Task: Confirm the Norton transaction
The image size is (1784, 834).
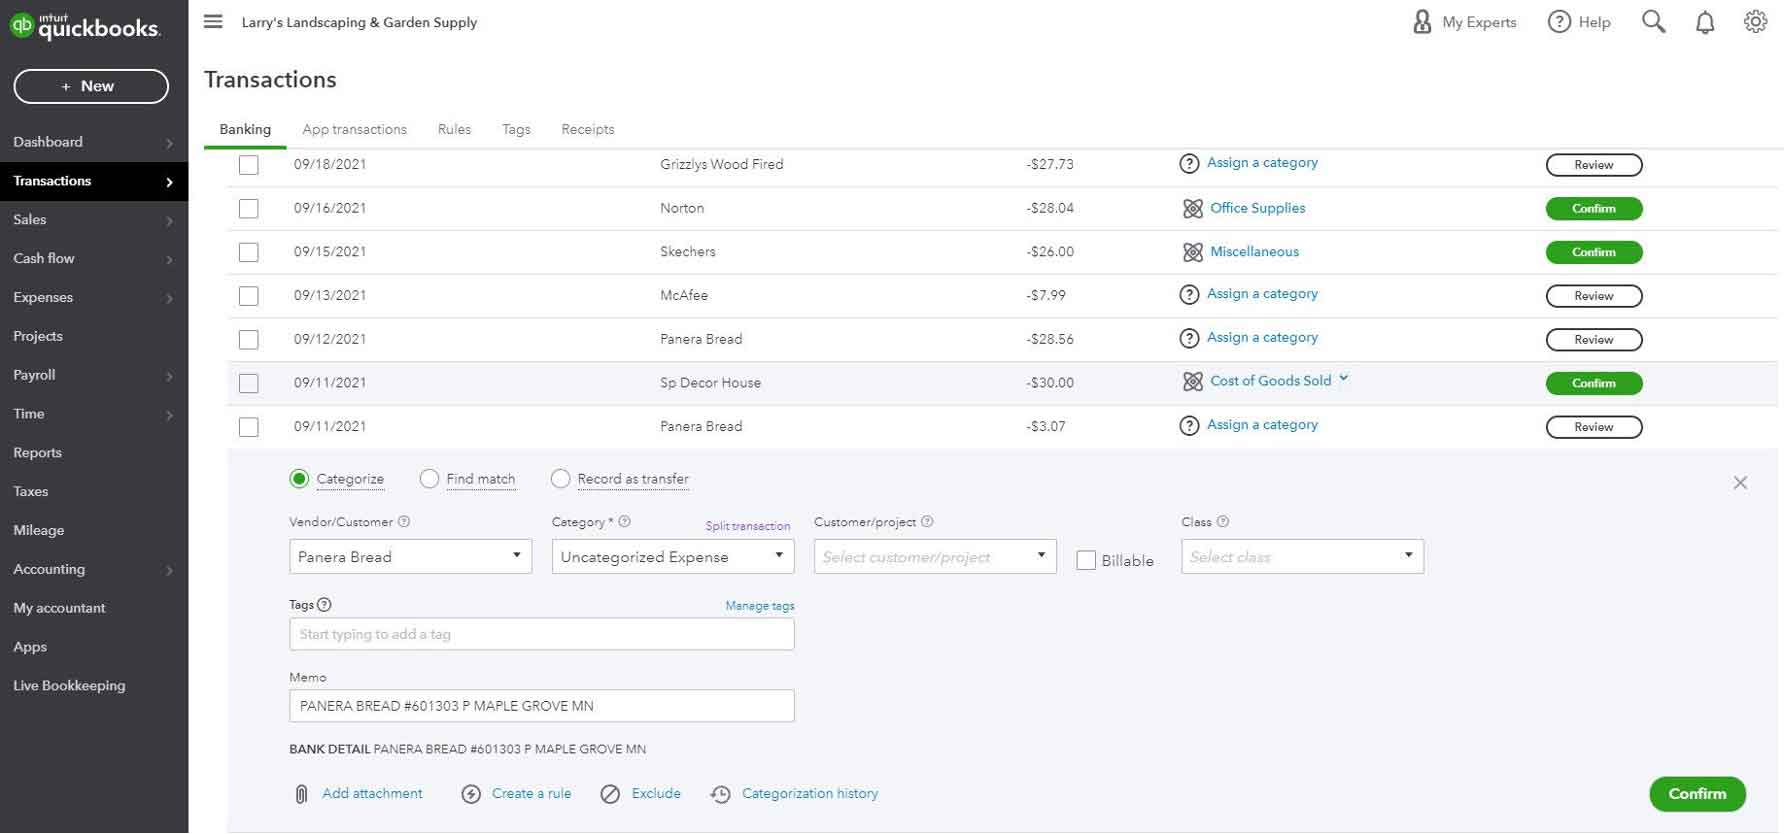Action: (1594, 208)
